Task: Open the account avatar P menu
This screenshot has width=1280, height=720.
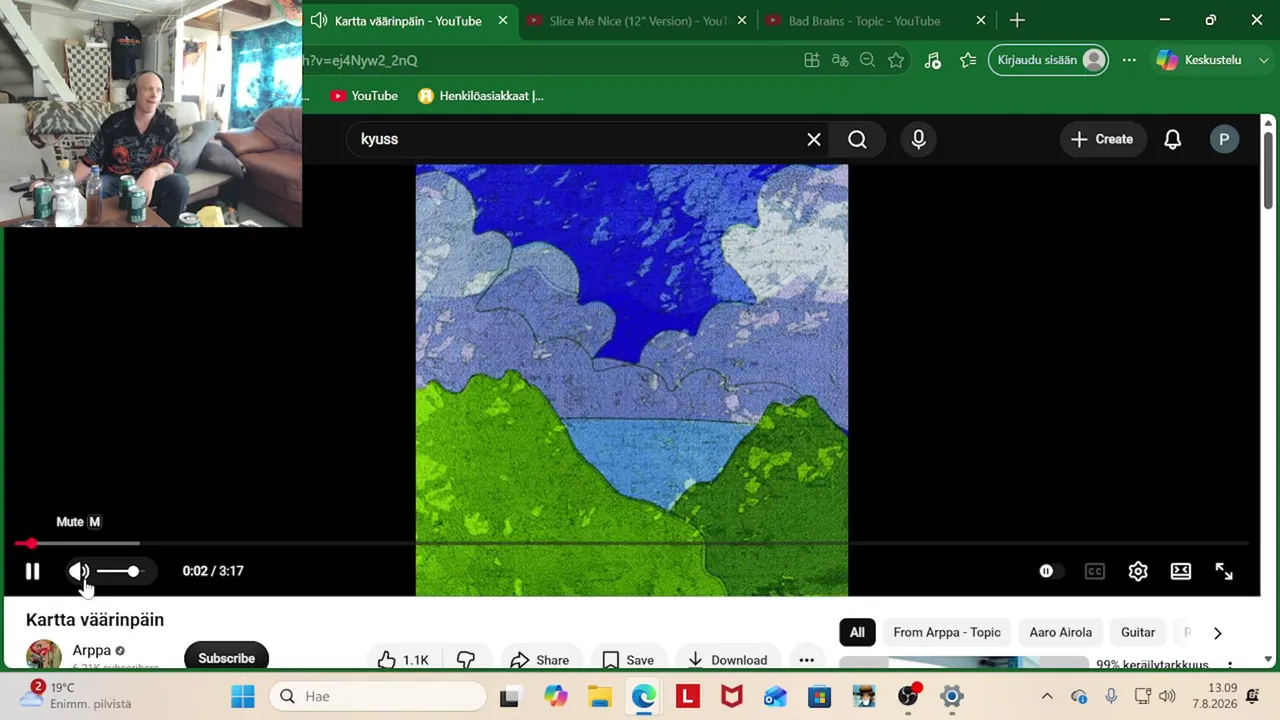Action: point(1224,139)
